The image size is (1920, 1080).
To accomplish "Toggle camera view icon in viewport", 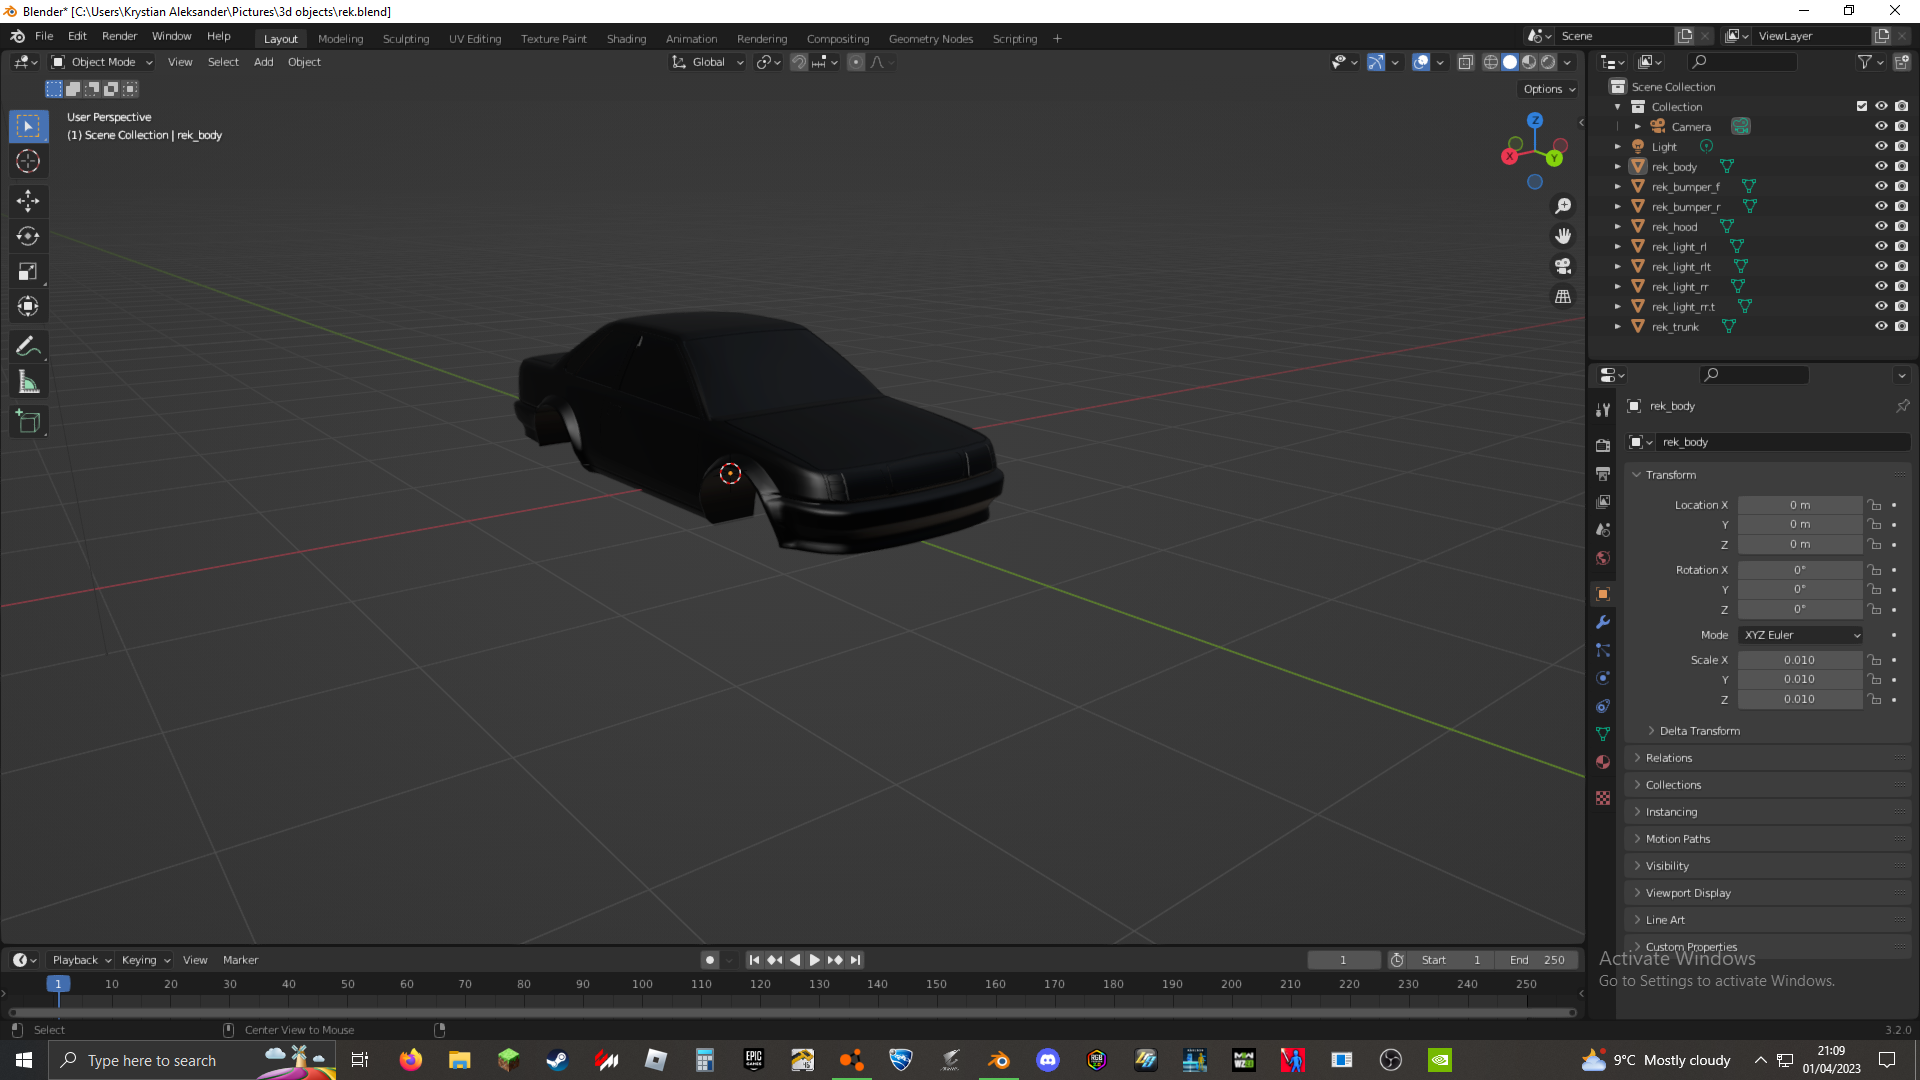I will 1563,266.
